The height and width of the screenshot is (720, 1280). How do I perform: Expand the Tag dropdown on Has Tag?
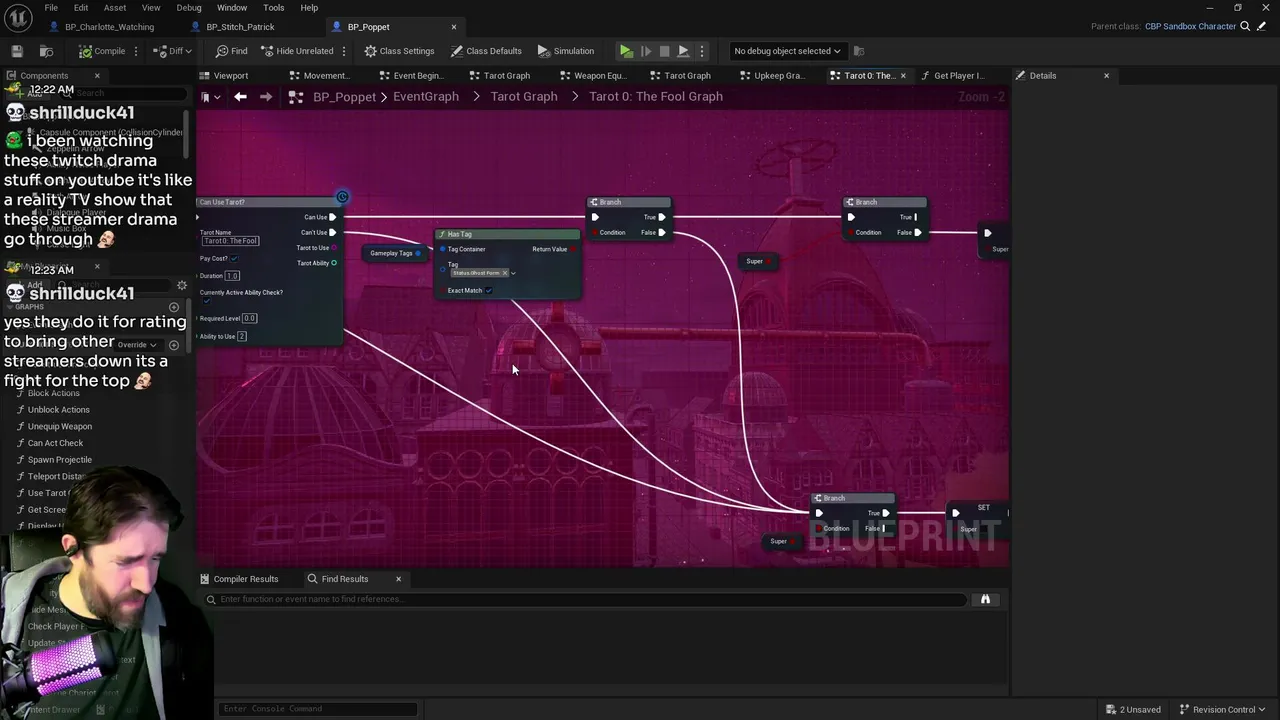pos(513,273)
